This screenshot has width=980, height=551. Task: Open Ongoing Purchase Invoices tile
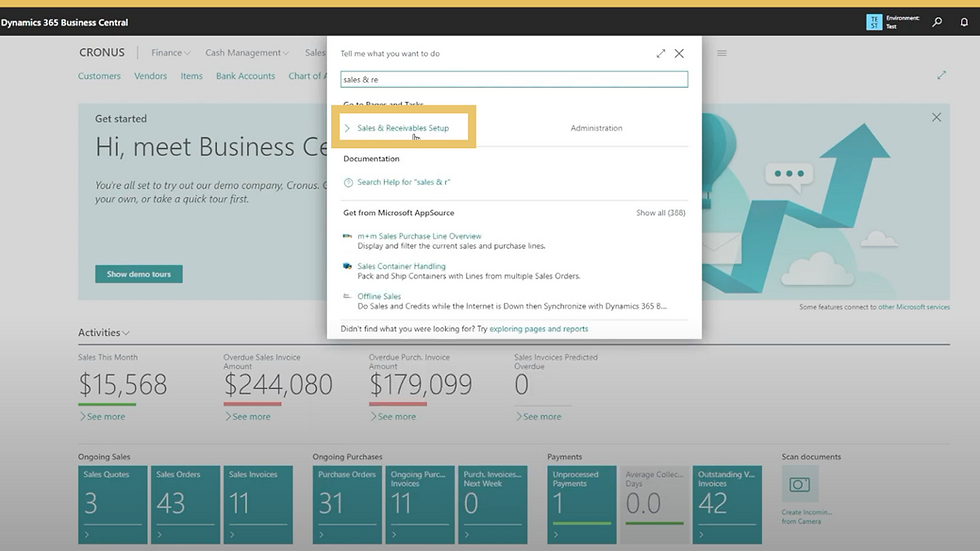coord(420,505)
